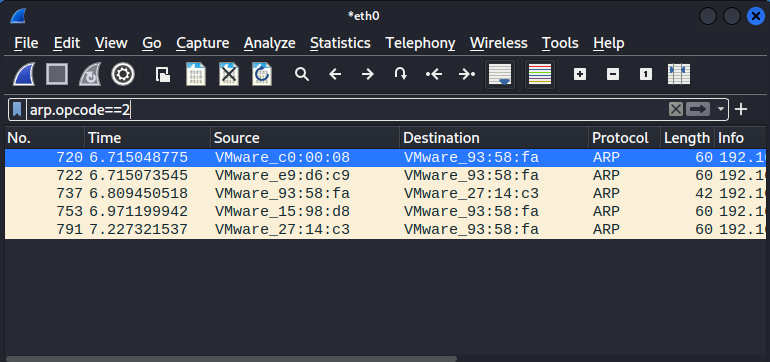The width and height of the screenshot is (770, 362).
Task: Jump to the first packet
Action: pyautogui.click(x=434, y=75)
